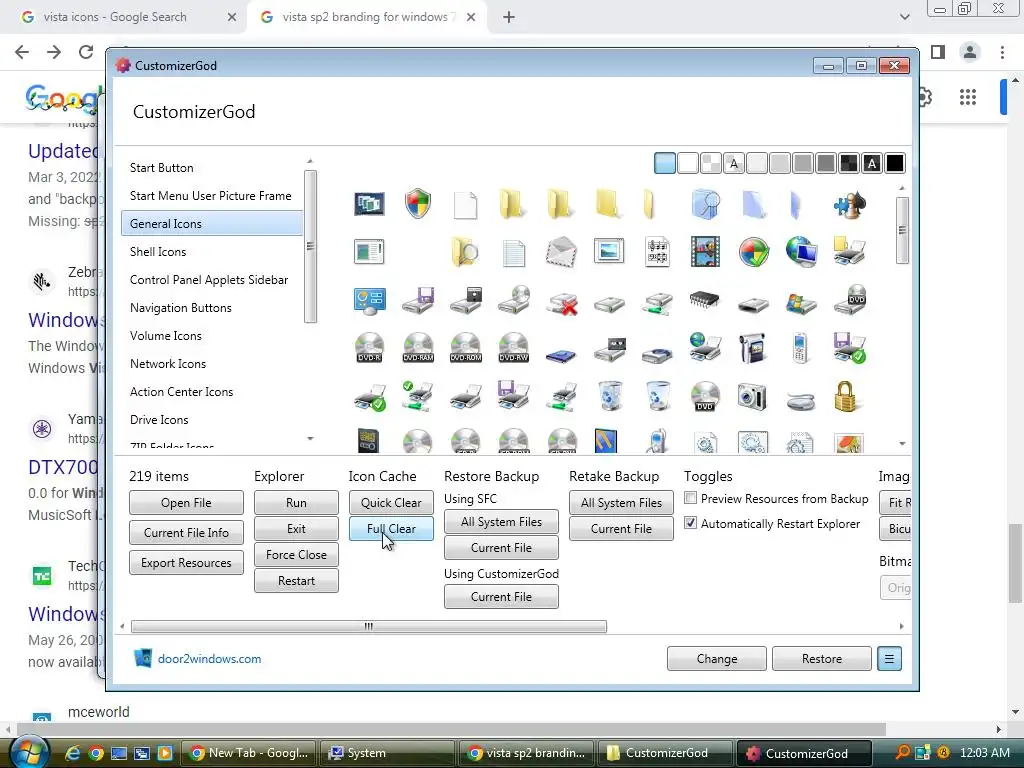Click the Export Resources button
This screenshot has width=1024, height=768.
(x=186, y=563)
